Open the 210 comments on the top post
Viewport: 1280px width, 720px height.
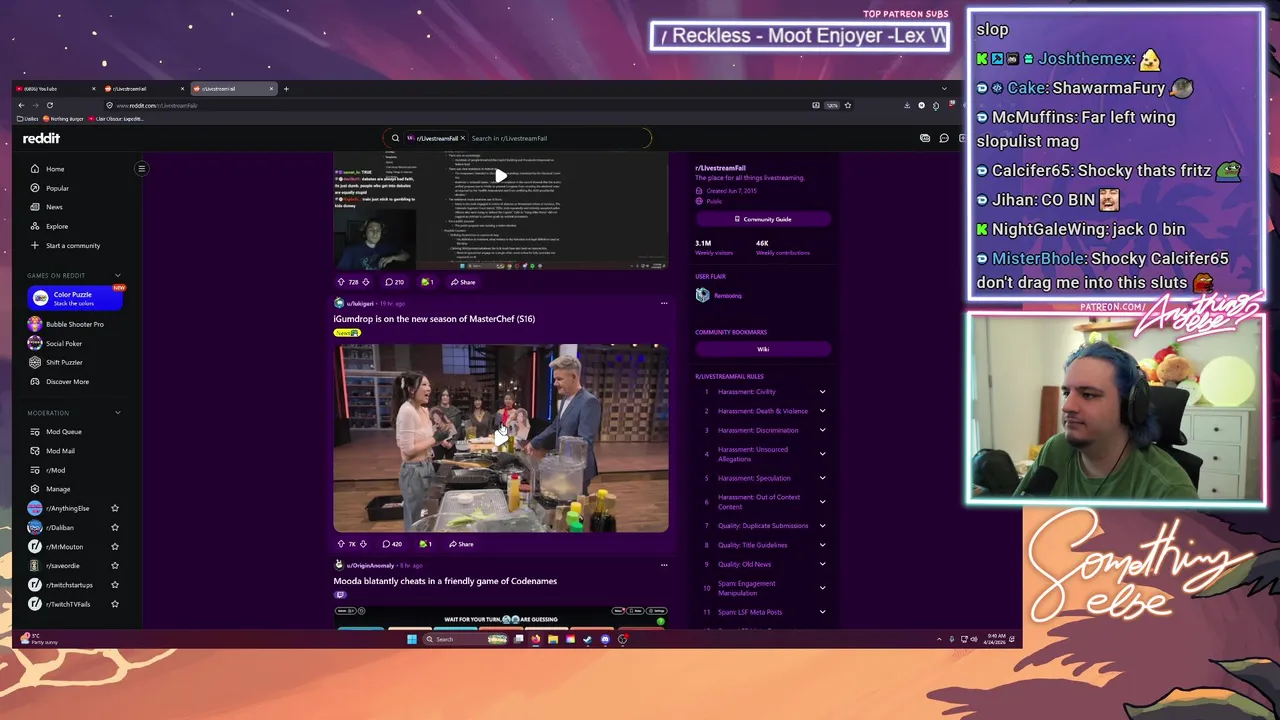[x=395, y=282]
